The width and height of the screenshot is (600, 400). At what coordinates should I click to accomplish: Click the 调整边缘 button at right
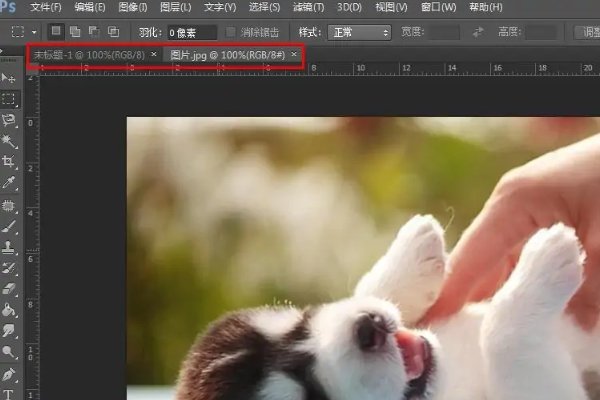(588, 32)
